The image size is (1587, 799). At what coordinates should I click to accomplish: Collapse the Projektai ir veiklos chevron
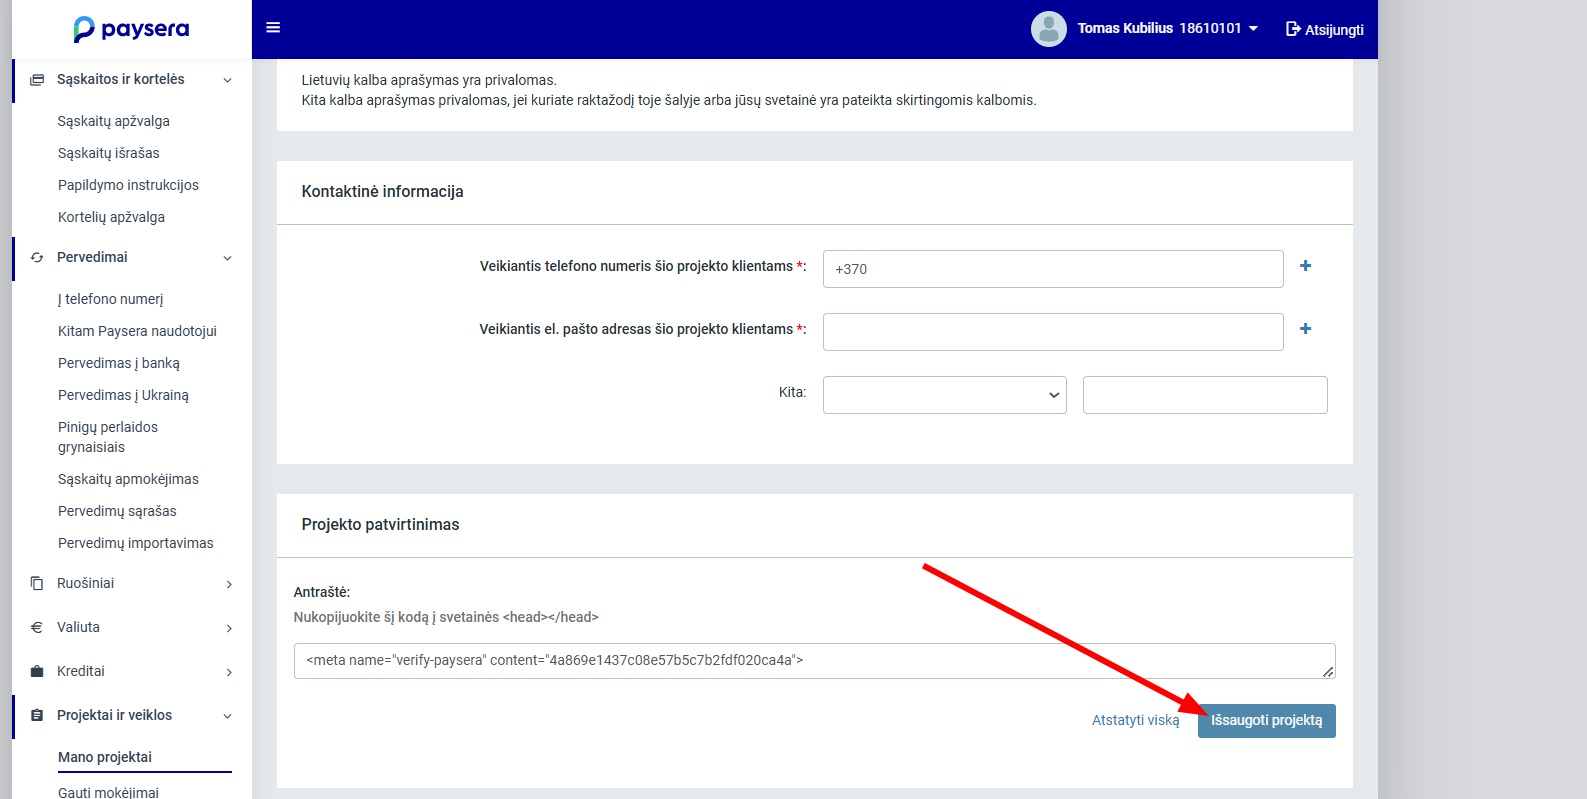[228, 716]
